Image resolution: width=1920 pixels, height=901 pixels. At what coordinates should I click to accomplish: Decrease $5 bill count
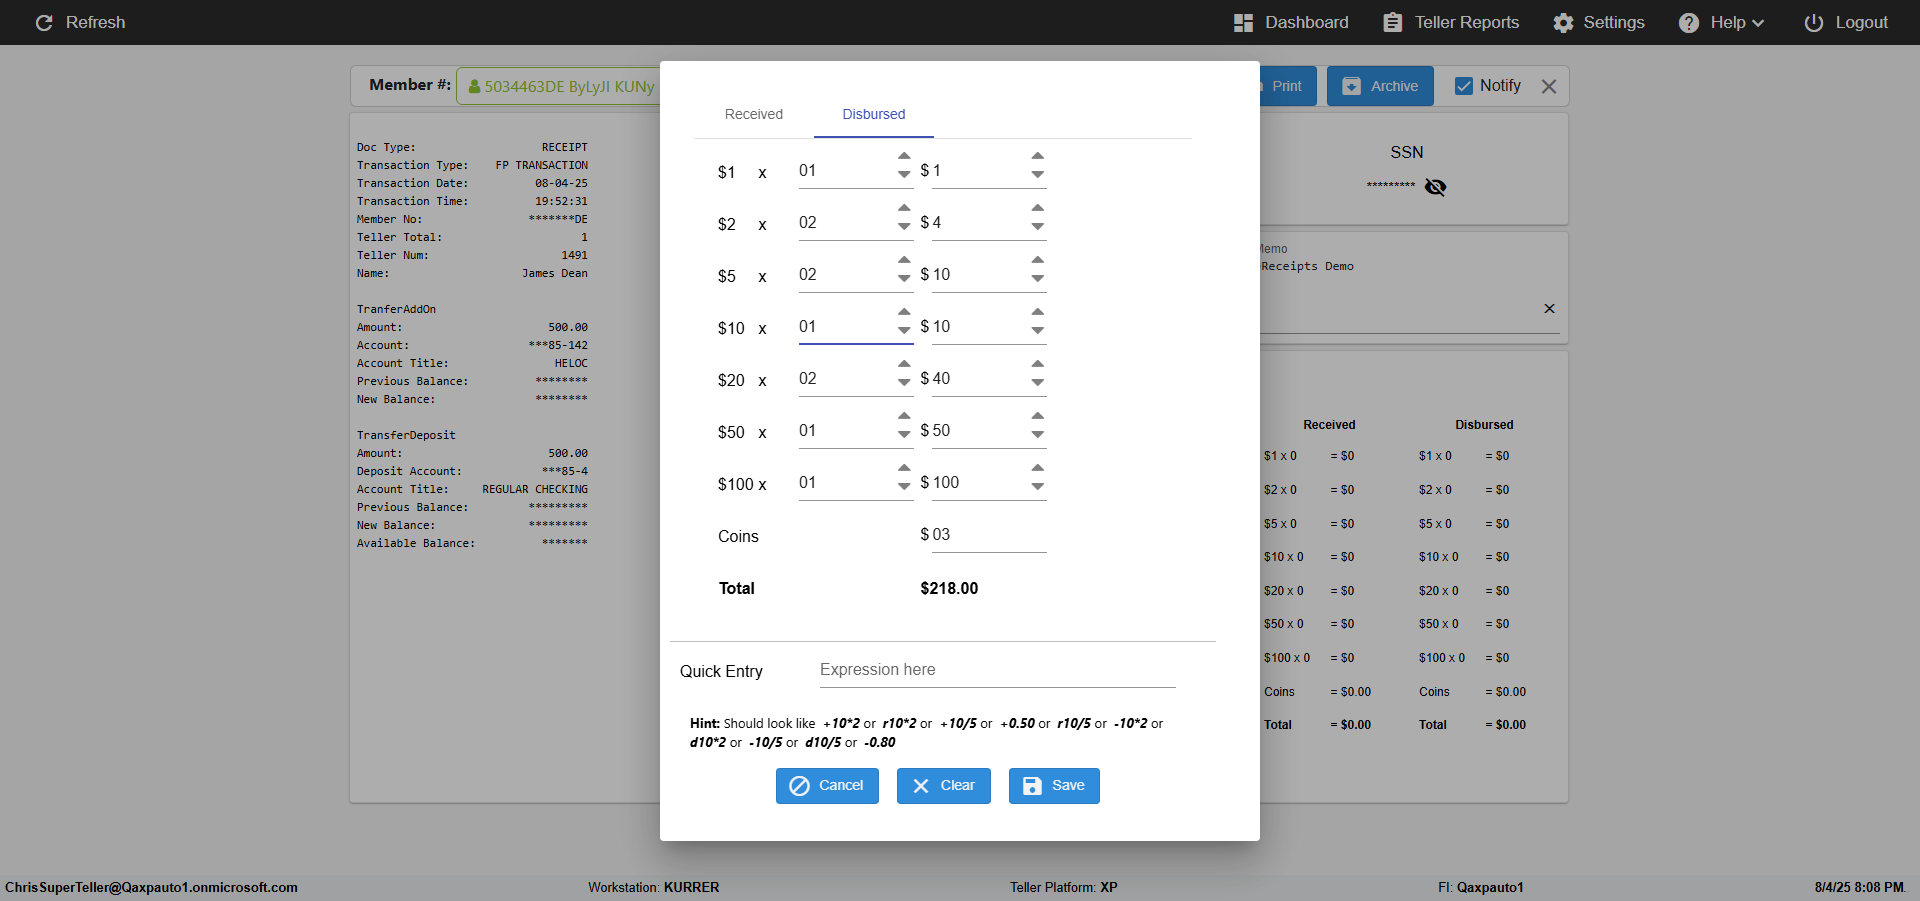click(904, 278)
